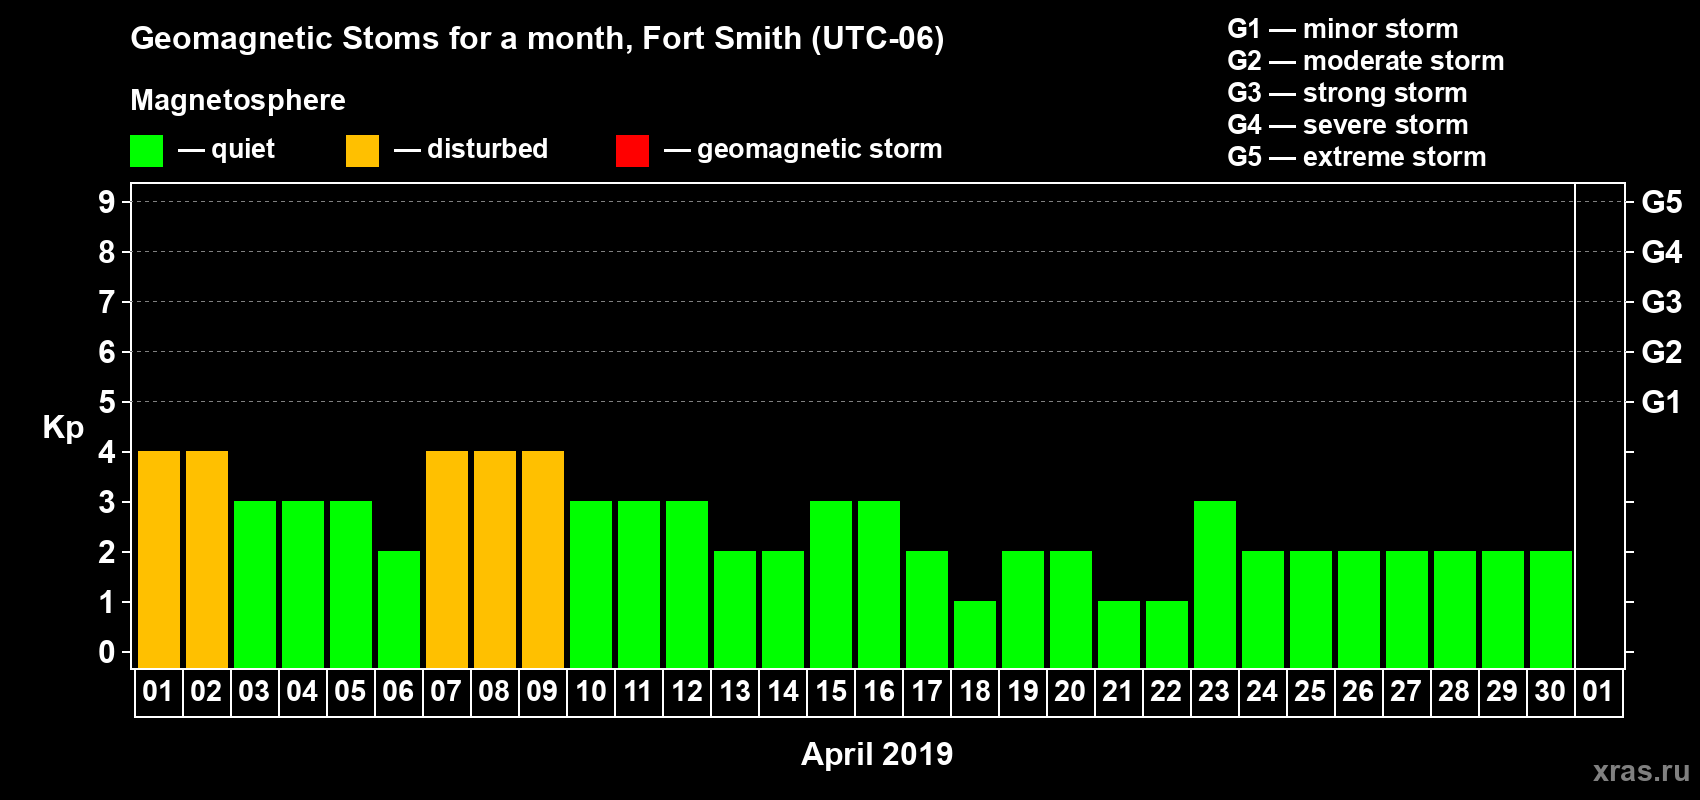
Task: Select the orange bar for April 07
Action: (447, 560)
